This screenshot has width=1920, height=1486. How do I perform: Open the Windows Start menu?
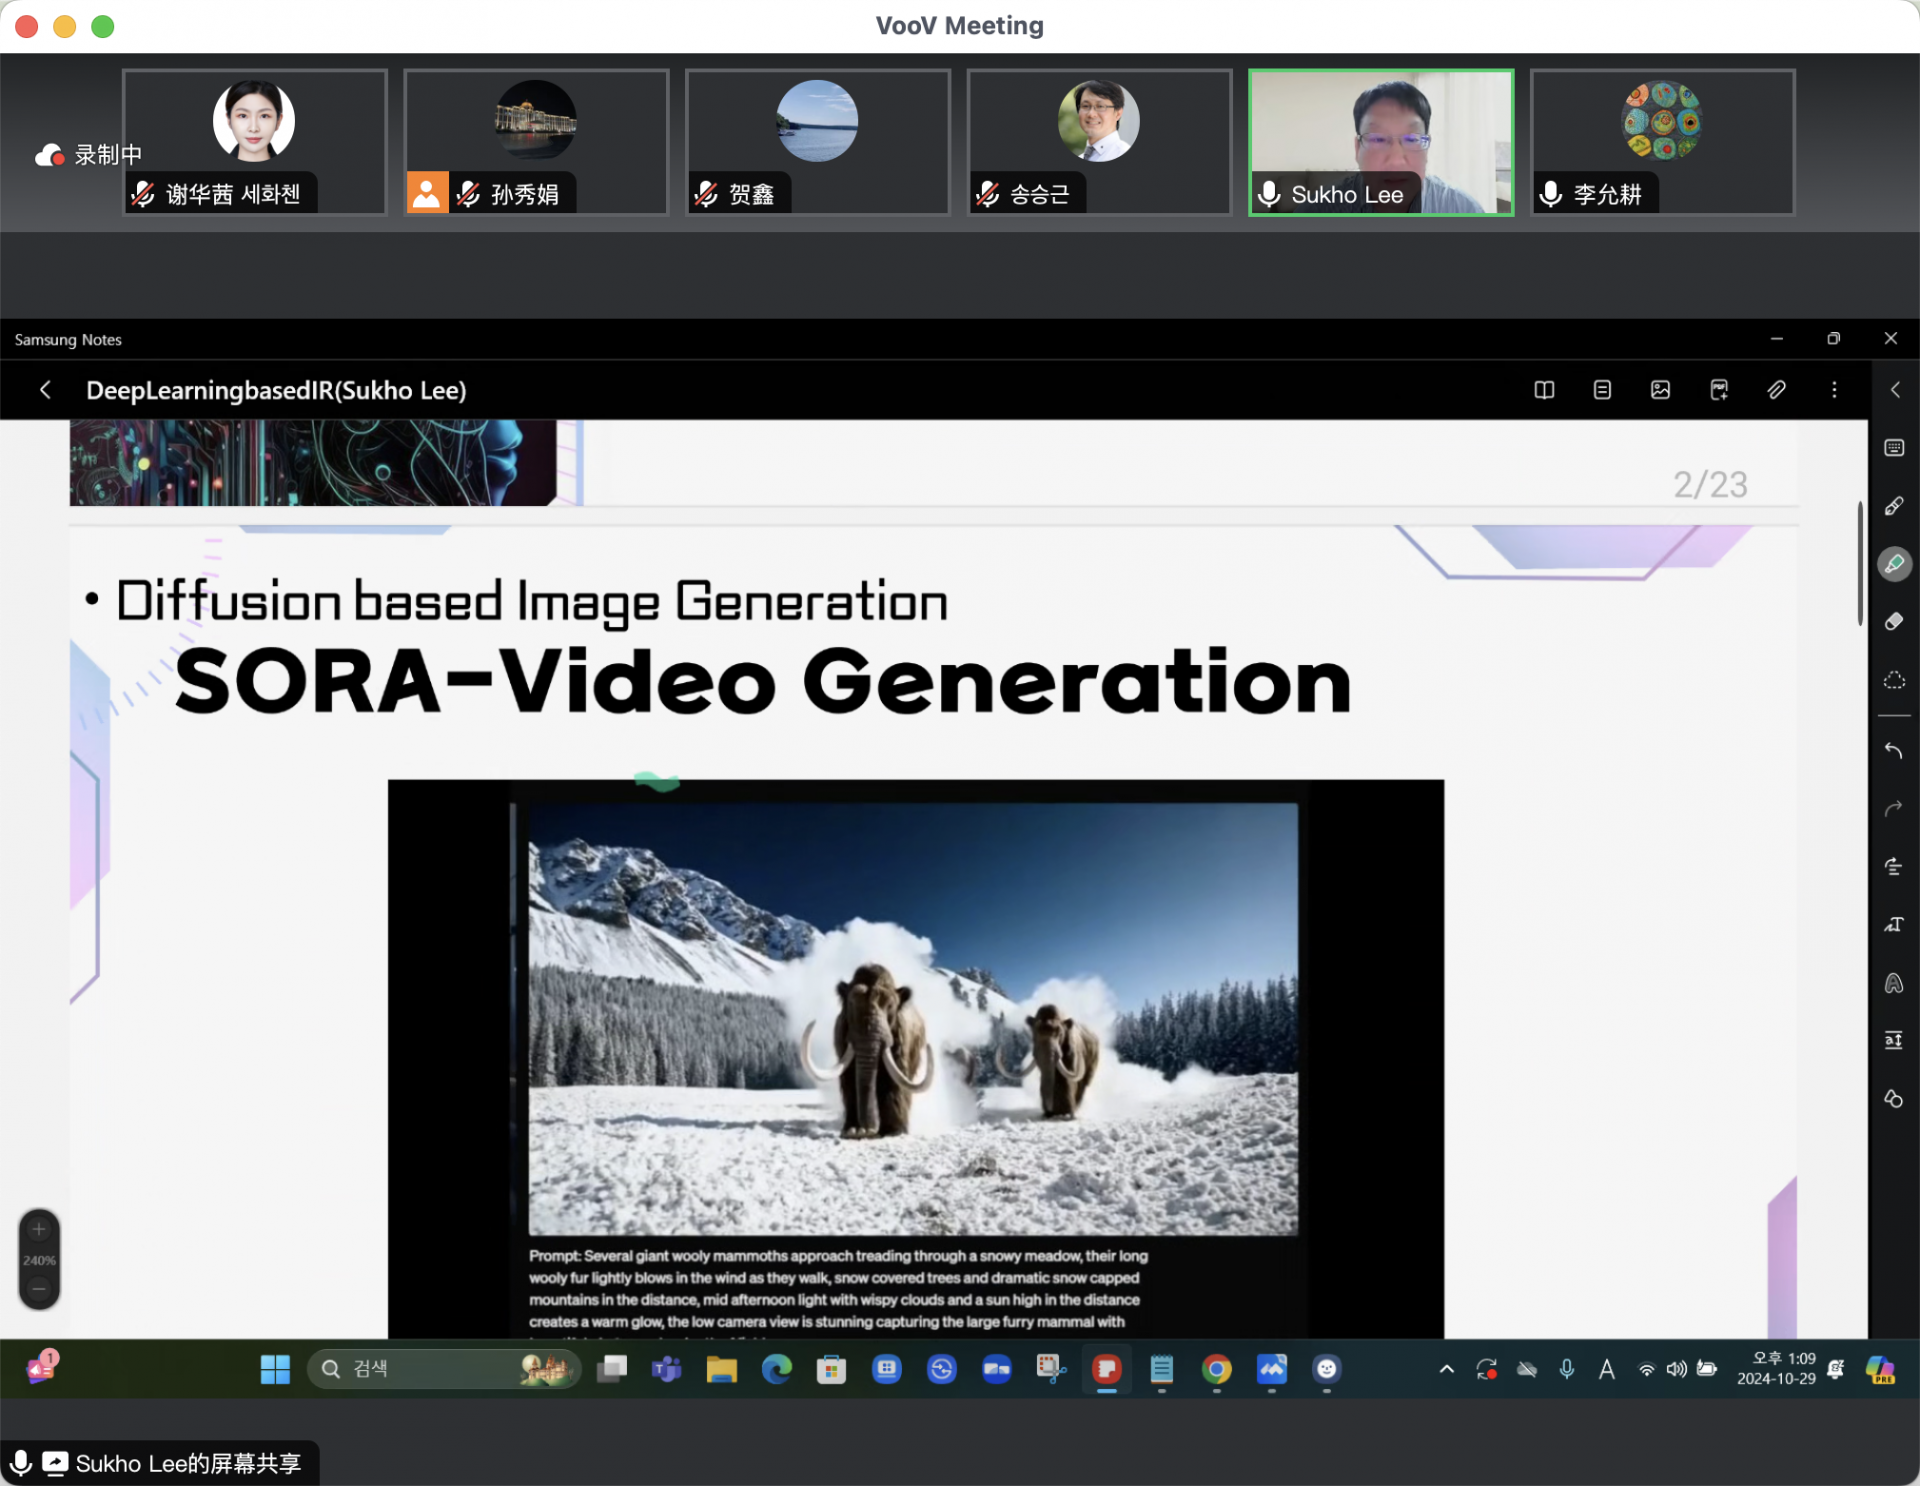point(275,1369)
